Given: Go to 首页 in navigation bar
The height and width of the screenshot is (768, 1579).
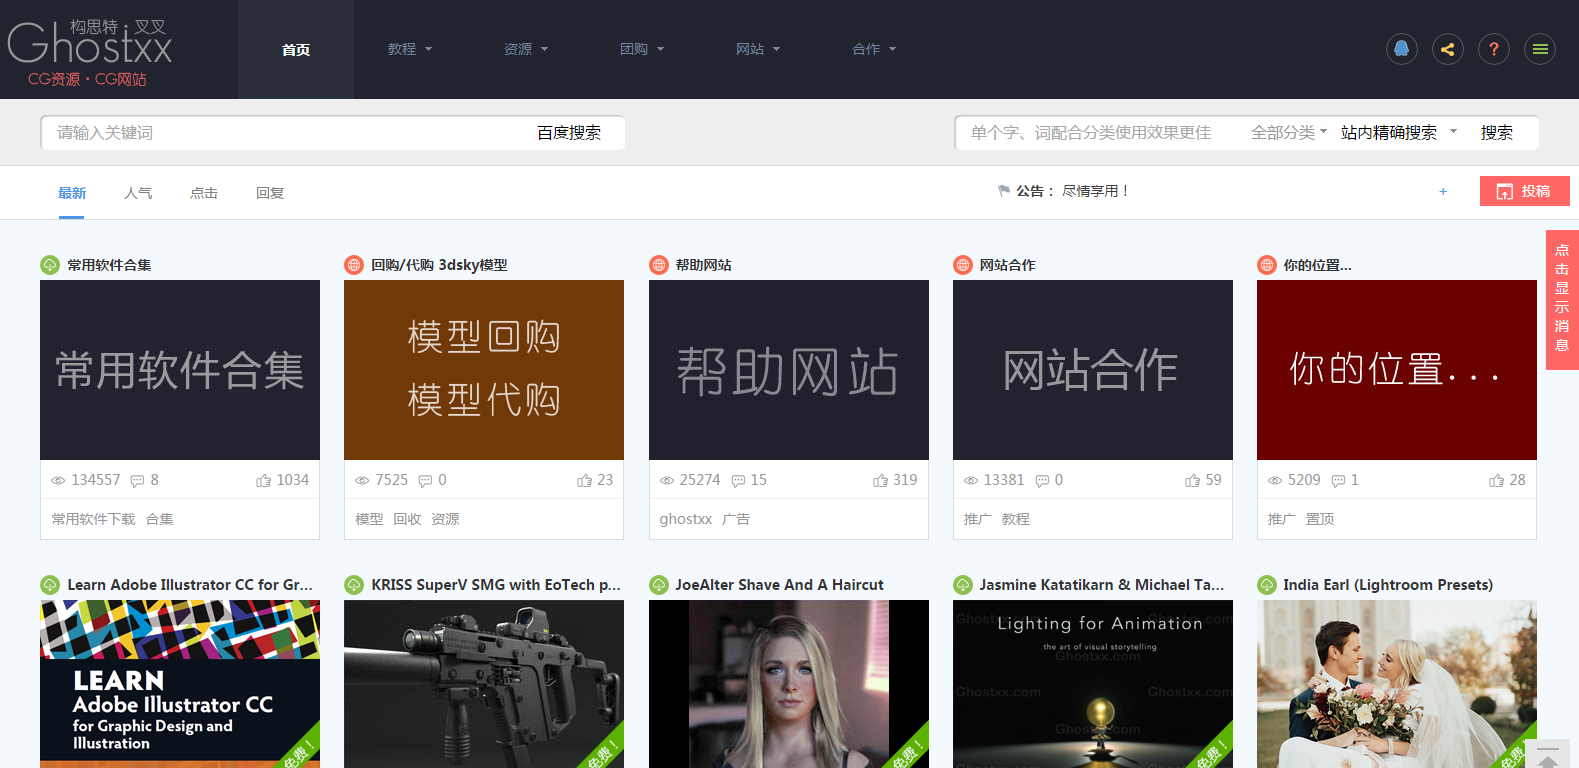Looking at the screenshot, I should (x=296, y=49).
